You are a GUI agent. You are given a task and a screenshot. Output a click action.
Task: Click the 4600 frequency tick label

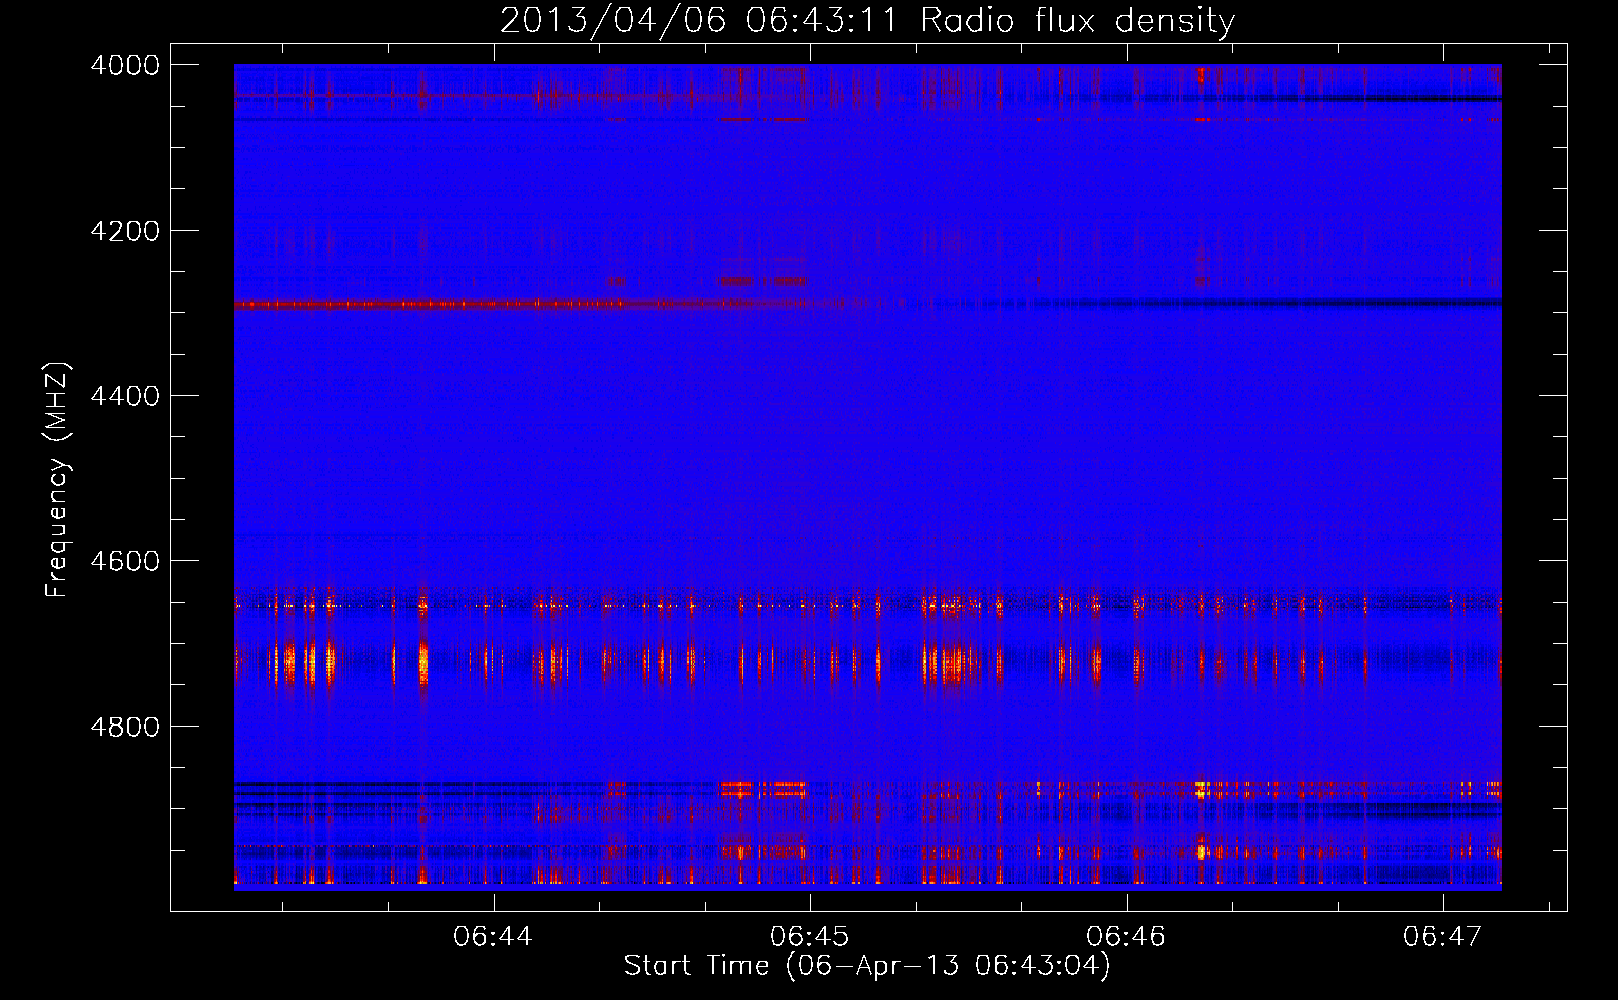tap(125, 561)
